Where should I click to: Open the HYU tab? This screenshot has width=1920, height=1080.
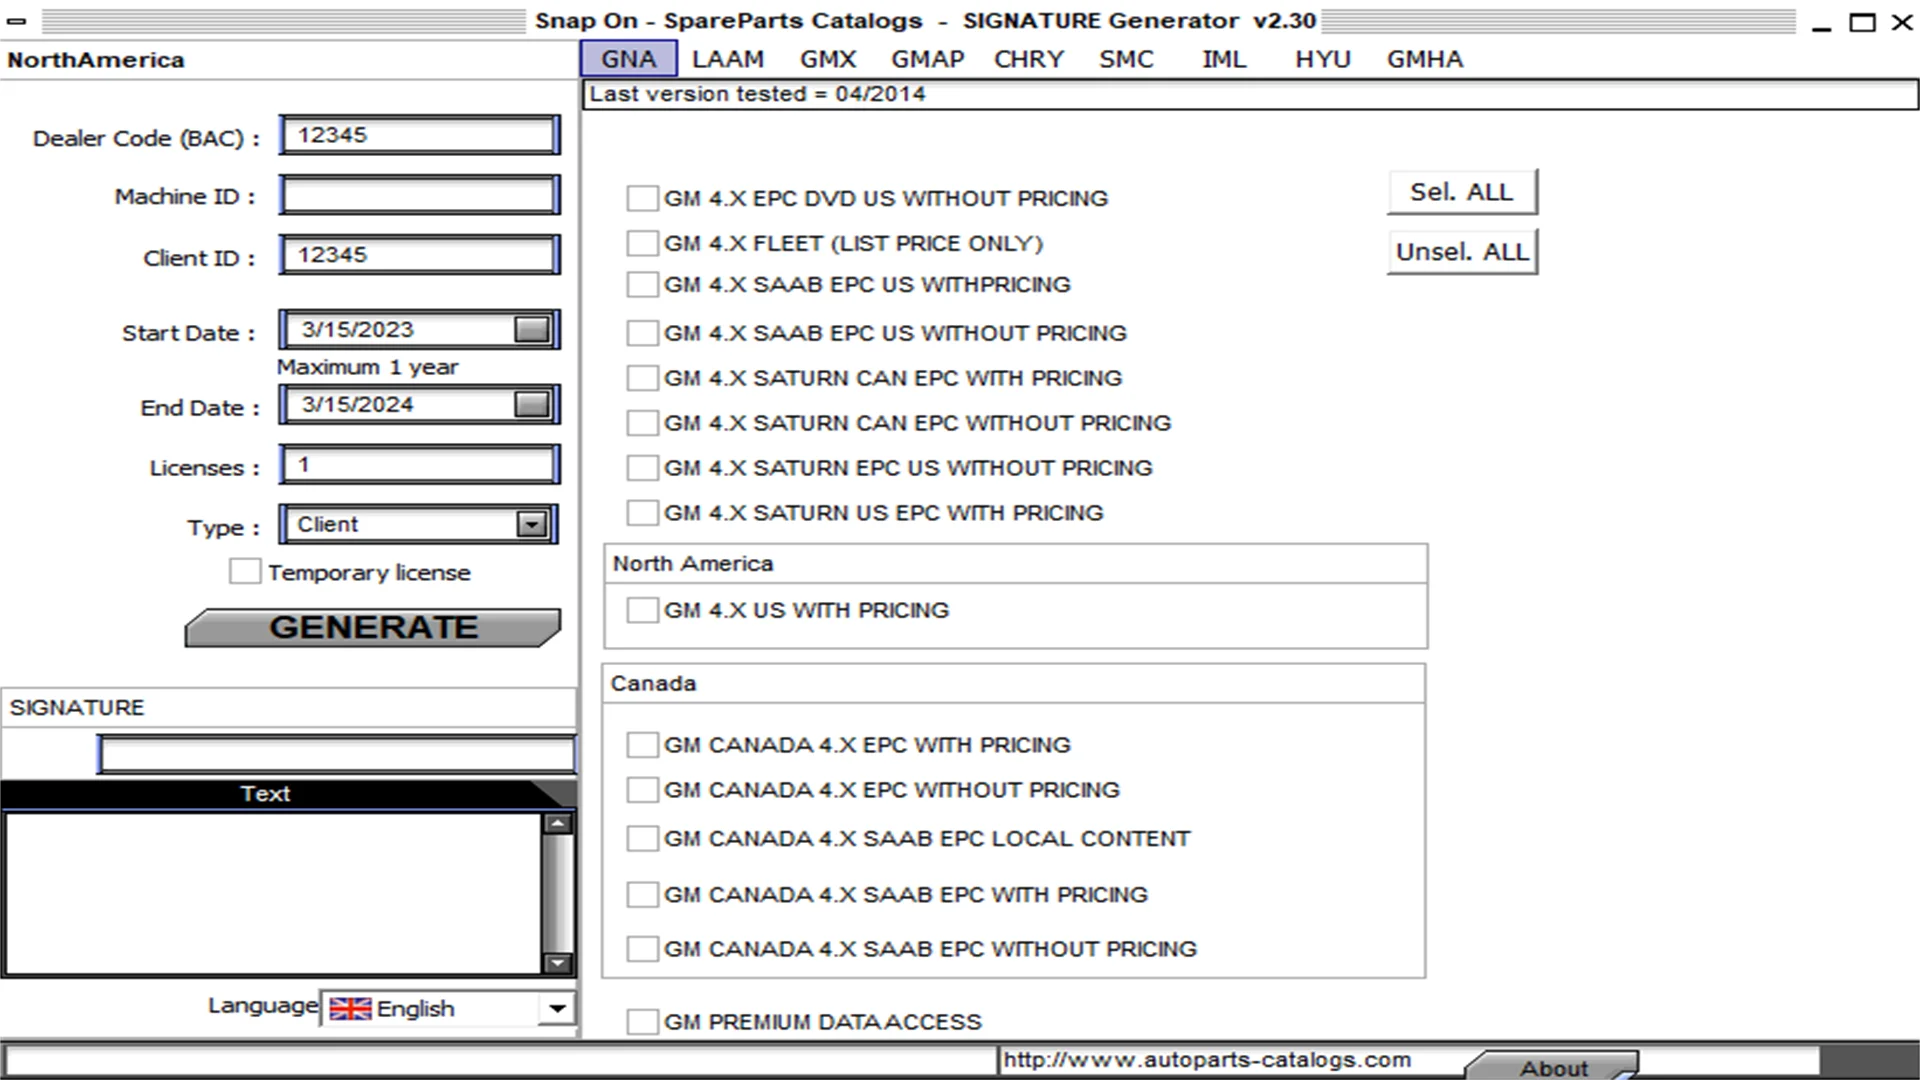(x=1323, y=59)
